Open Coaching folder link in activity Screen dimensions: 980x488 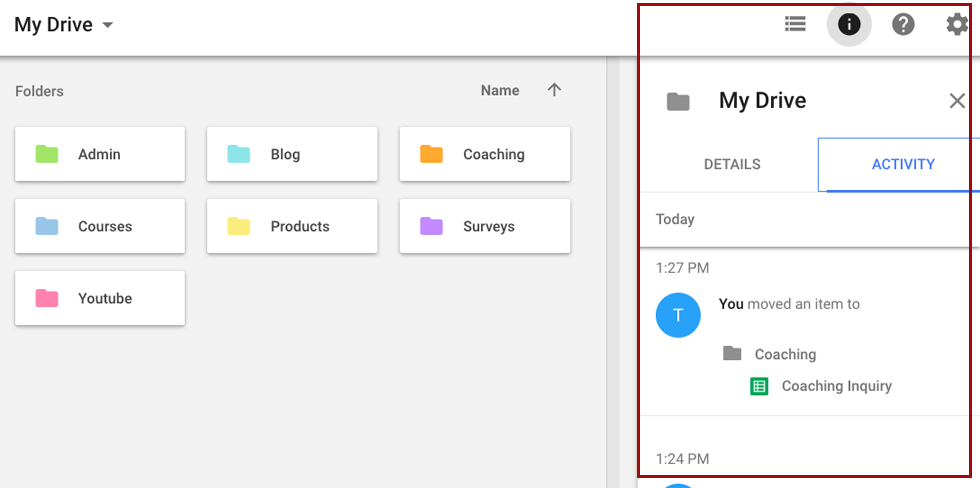pos(785,354)
